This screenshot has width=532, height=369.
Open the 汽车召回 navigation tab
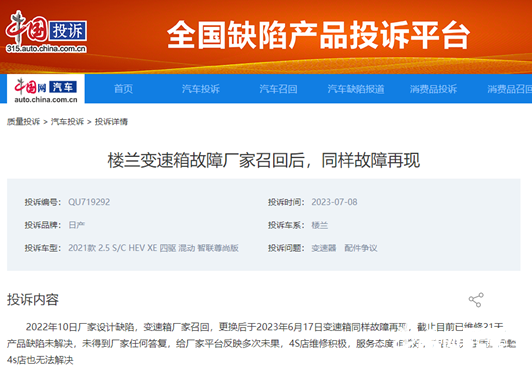coord(278,89)
